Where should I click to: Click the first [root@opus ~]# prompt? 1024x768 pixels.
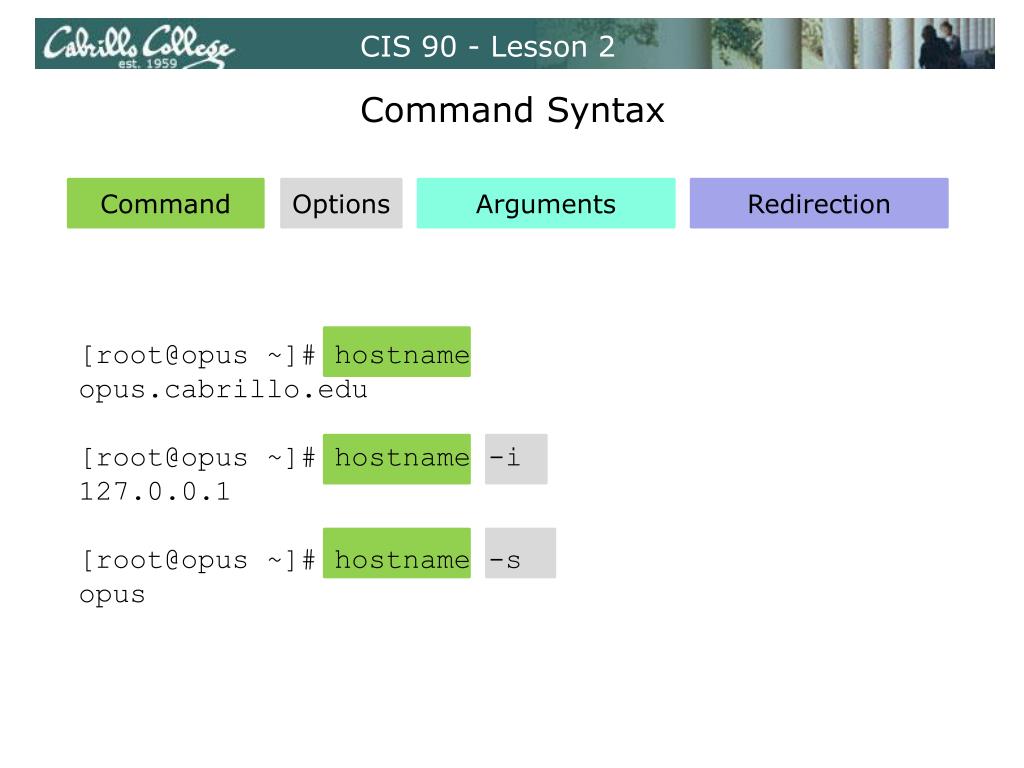pyautogui.click(x=199, y=355)
